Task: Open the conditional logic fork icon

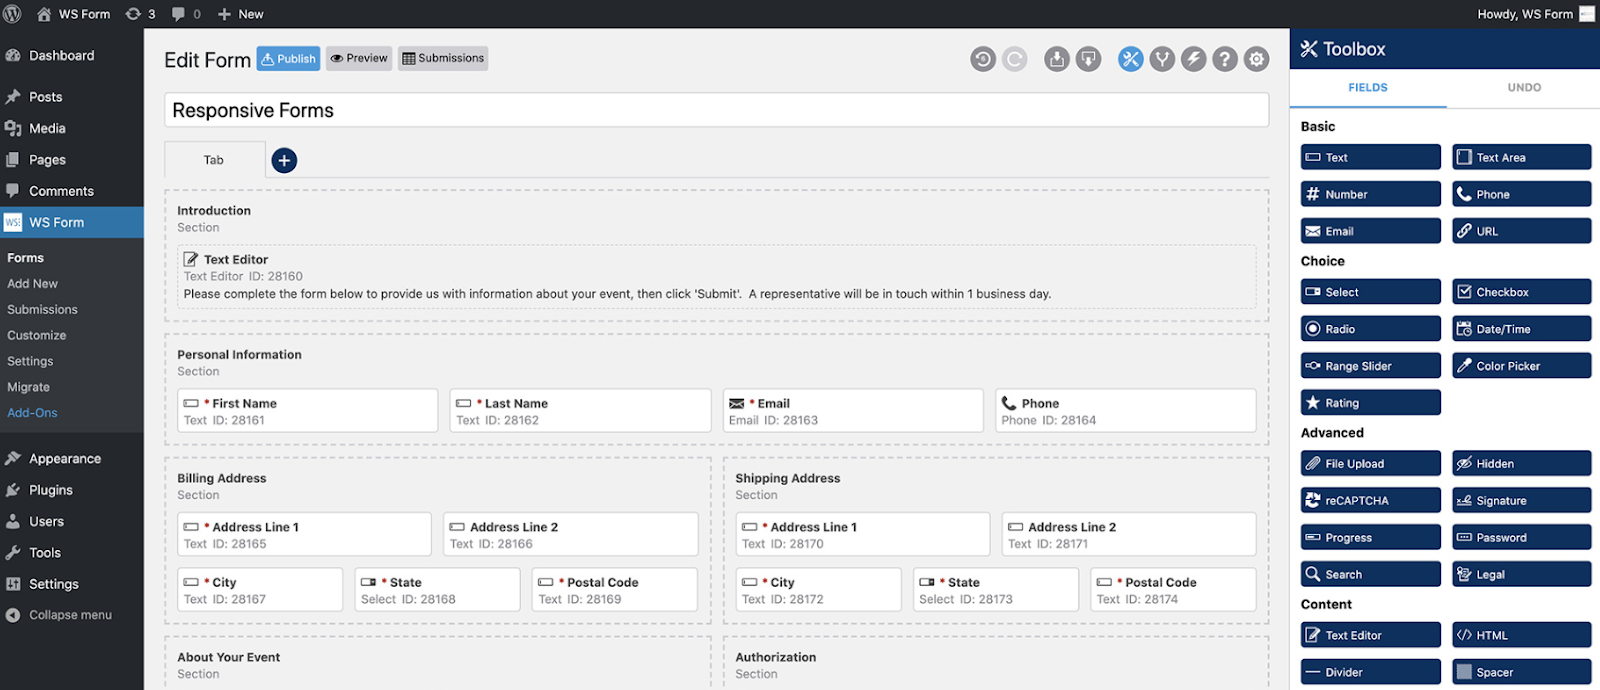Action: click(1162, 59)
